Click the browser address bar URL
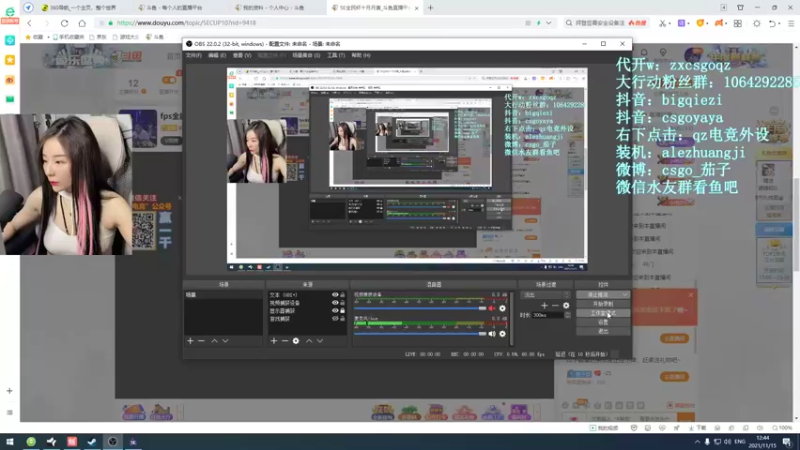Image resolution: width=800 pixels, height=450 pixels. click(186, 23)
